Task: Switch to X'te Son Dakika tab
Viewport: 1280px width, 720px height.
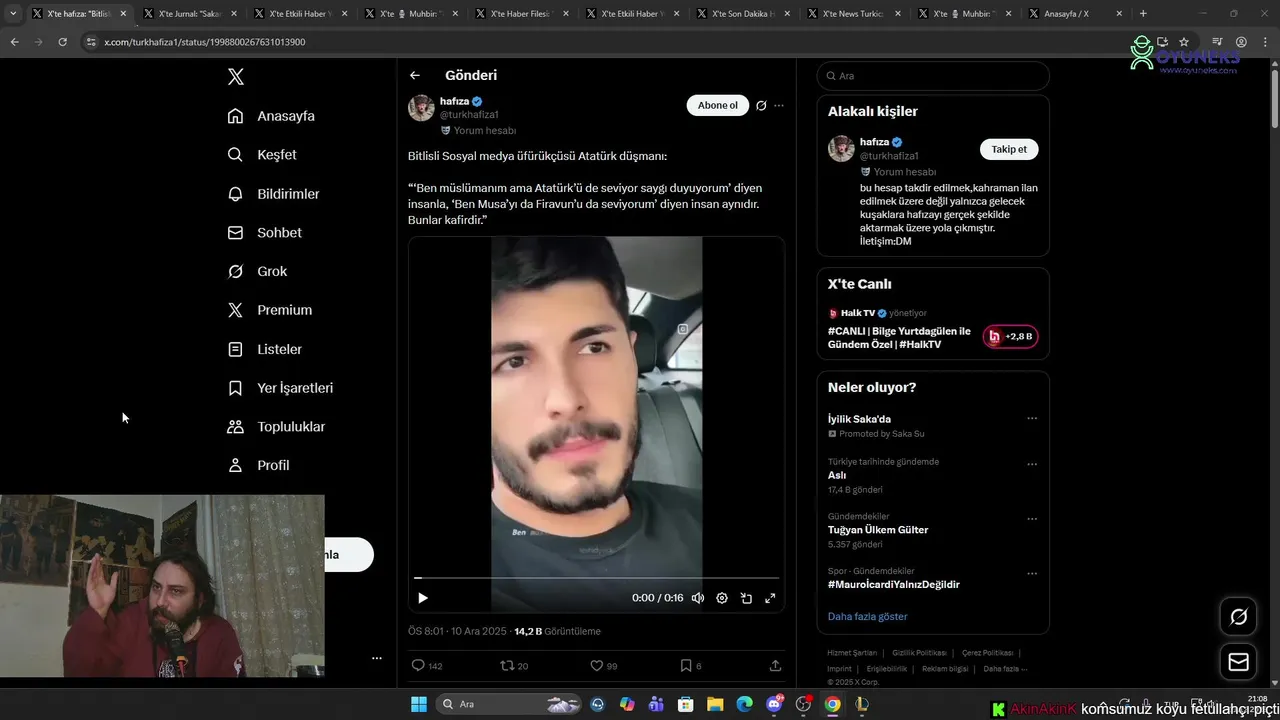Action: (x=741, y=14)
